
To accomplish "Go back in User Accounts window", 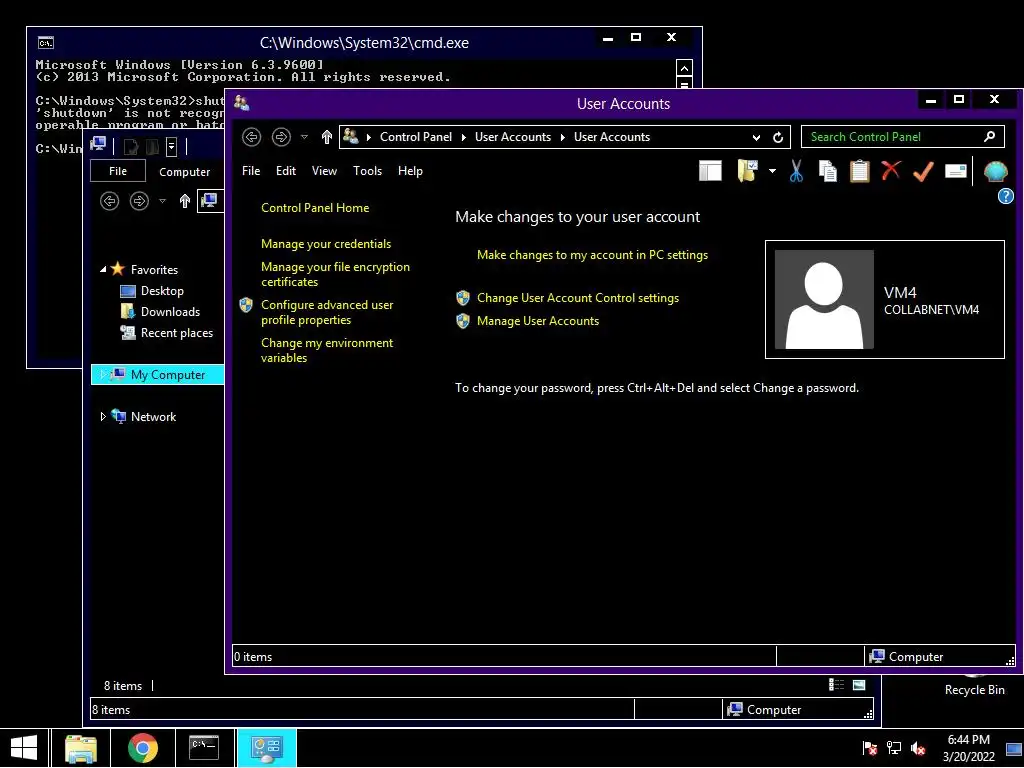I will tap(251, 136).
